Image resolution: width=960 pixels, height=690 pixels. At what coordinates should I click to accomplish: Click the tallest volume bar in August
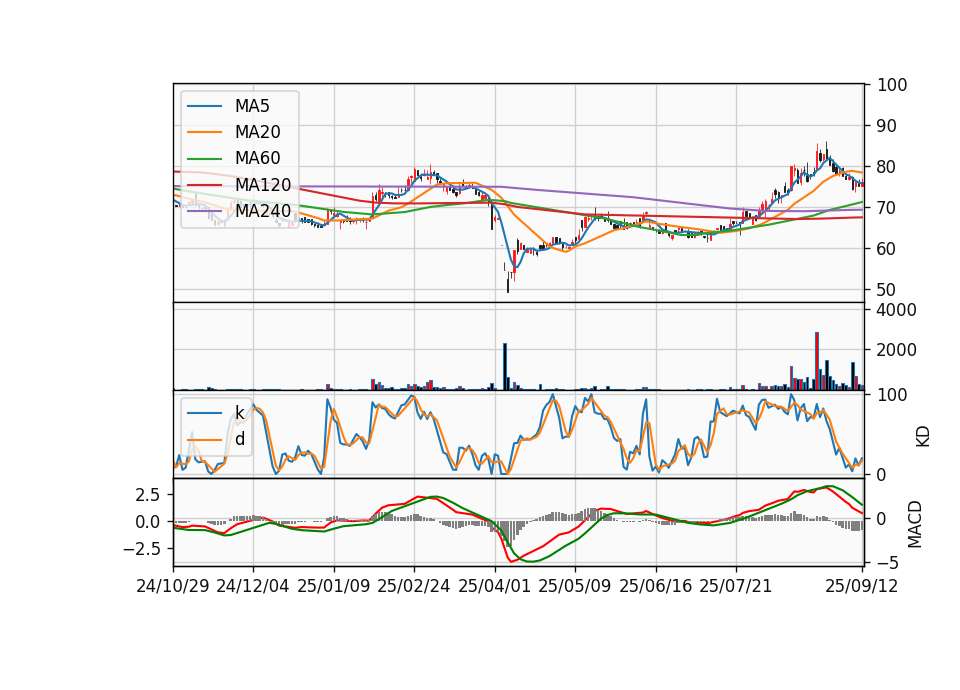(x=817, y=361)
